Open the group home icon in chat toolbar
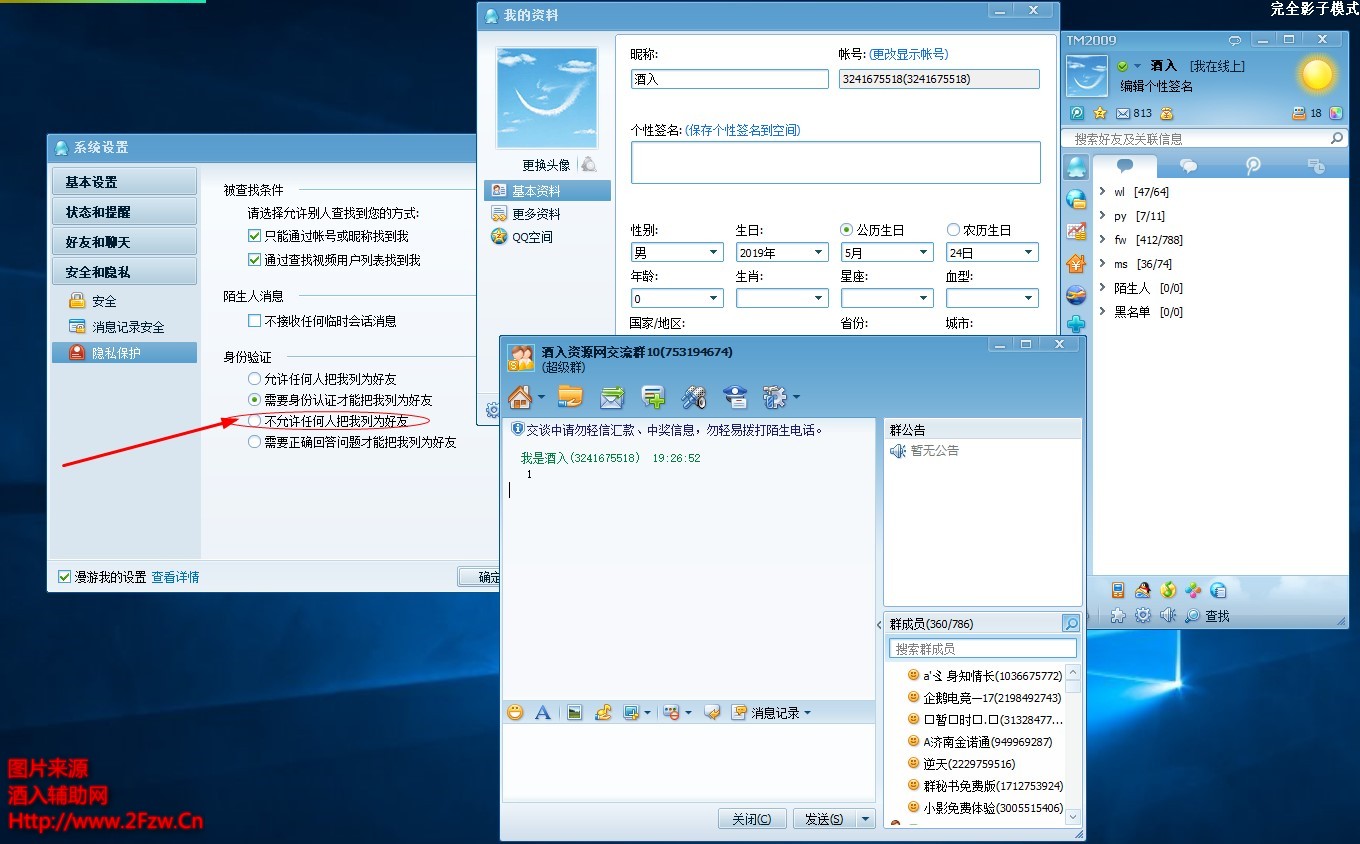The height and width of the screenshot is (844, 1360). (520, 397)
